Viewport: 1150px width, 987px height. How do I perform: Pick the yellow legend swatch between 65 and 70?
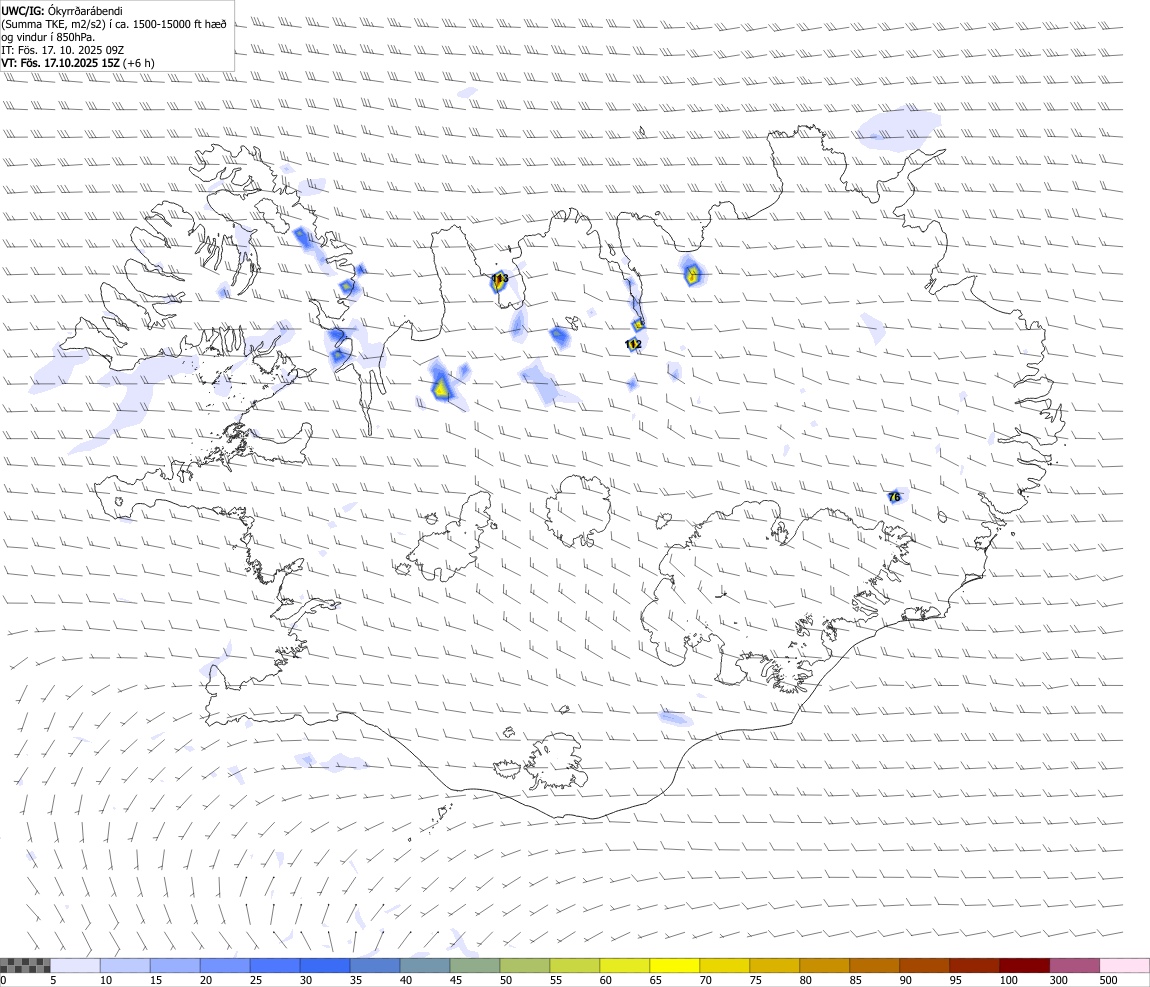[674, 965]
